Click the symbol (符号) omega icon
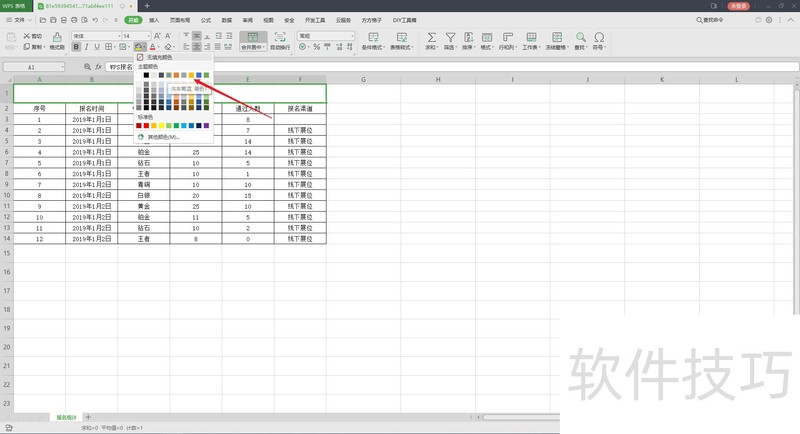Viewport: 800px width, 434px height. 599,37
